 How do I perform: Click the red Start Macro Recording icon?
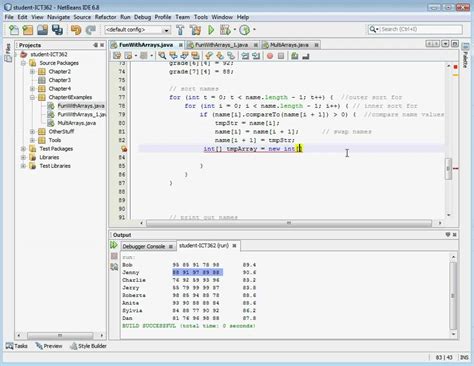click(x=270, y=56)
